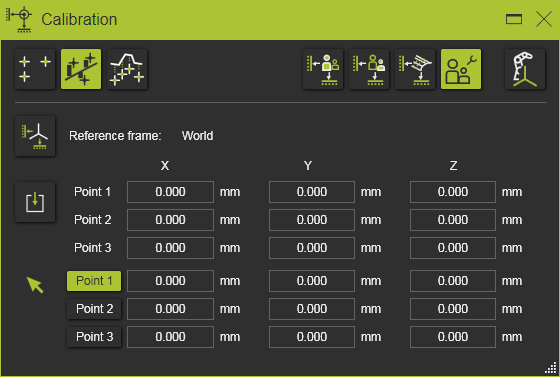Click the top Point 2 Y field
This screenshot has width=560, height=377.
point(312,220)
